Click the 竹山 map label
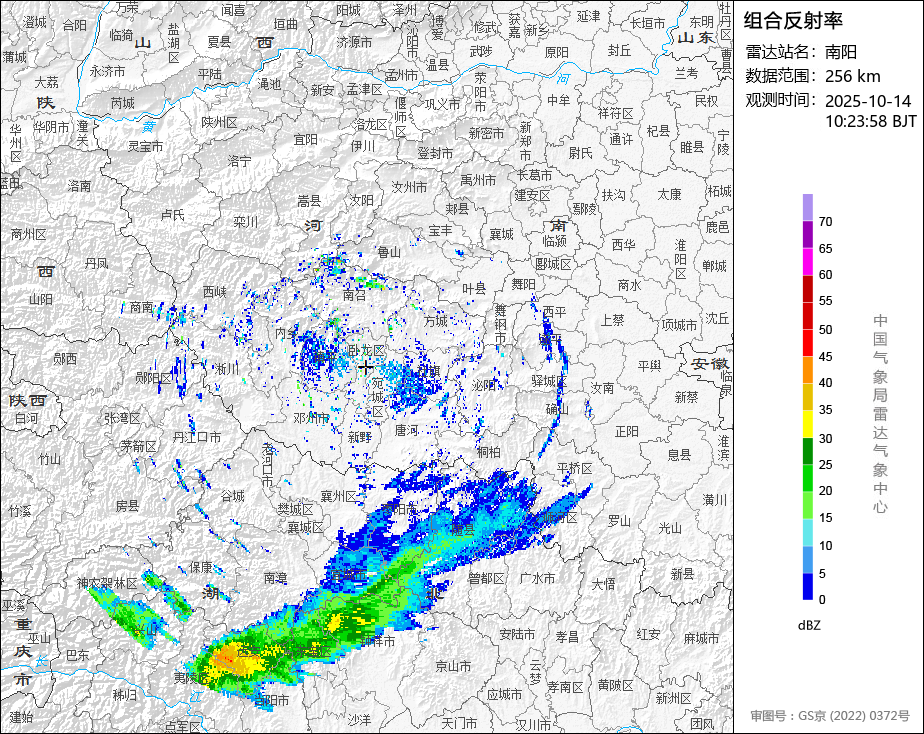This screenshot has height=734, width=924. click(x=50, y=459)
